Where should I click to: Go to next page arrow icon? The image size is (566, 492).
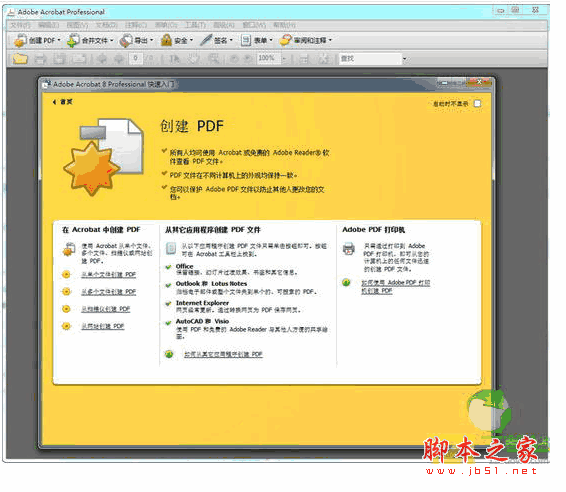tap(119, 58)
